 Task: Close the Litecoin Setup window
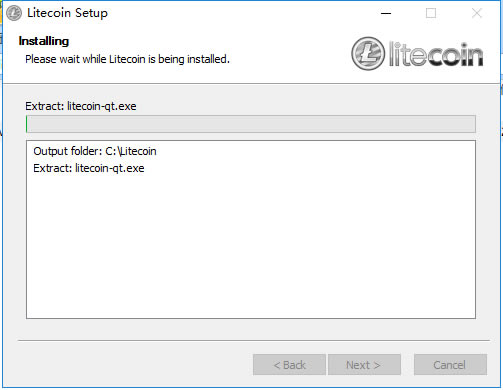477,13
